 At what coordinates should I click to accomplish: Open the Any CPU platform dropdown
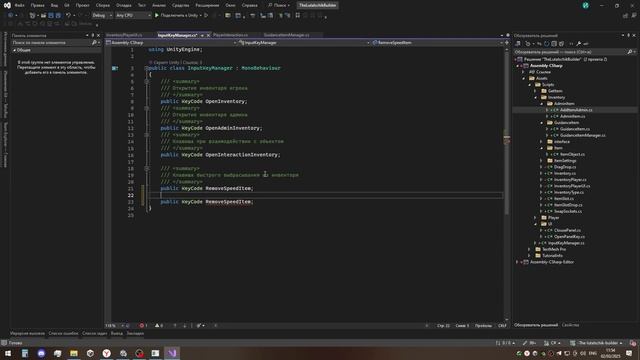point(133,16)
